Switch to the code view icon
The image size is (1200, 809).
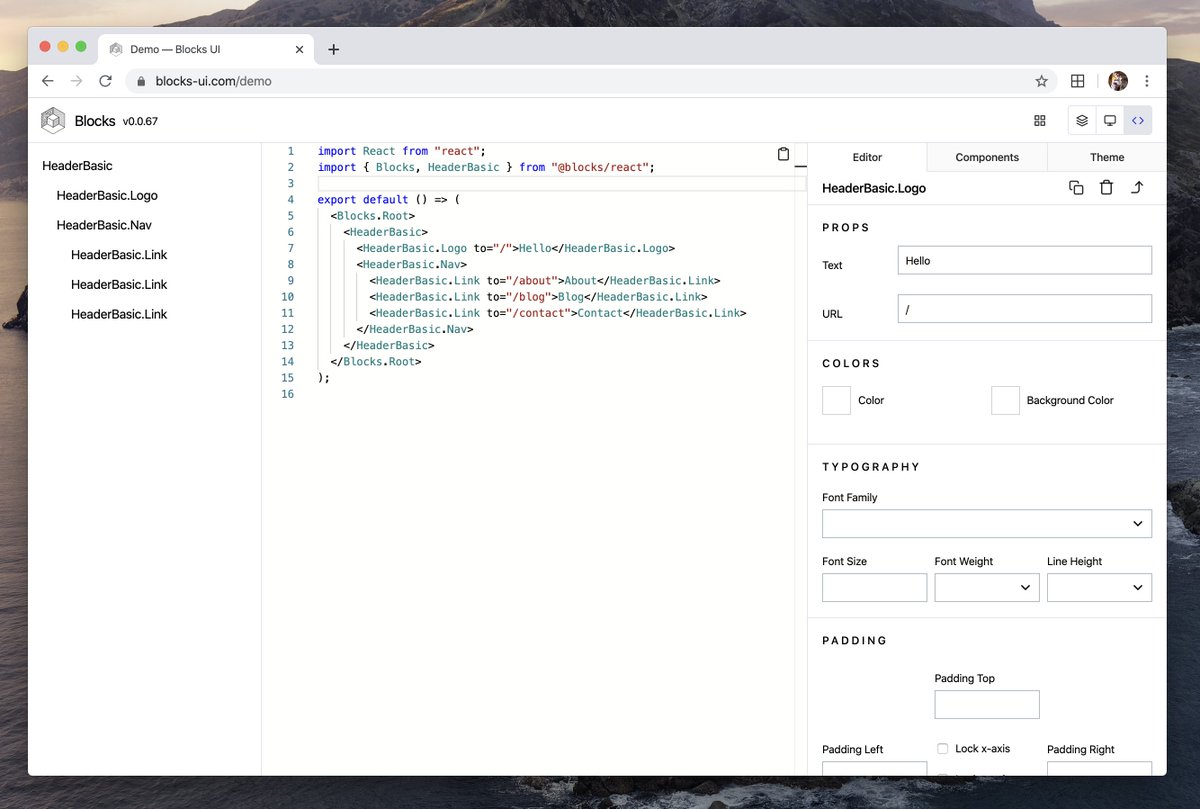point(1138,120)
